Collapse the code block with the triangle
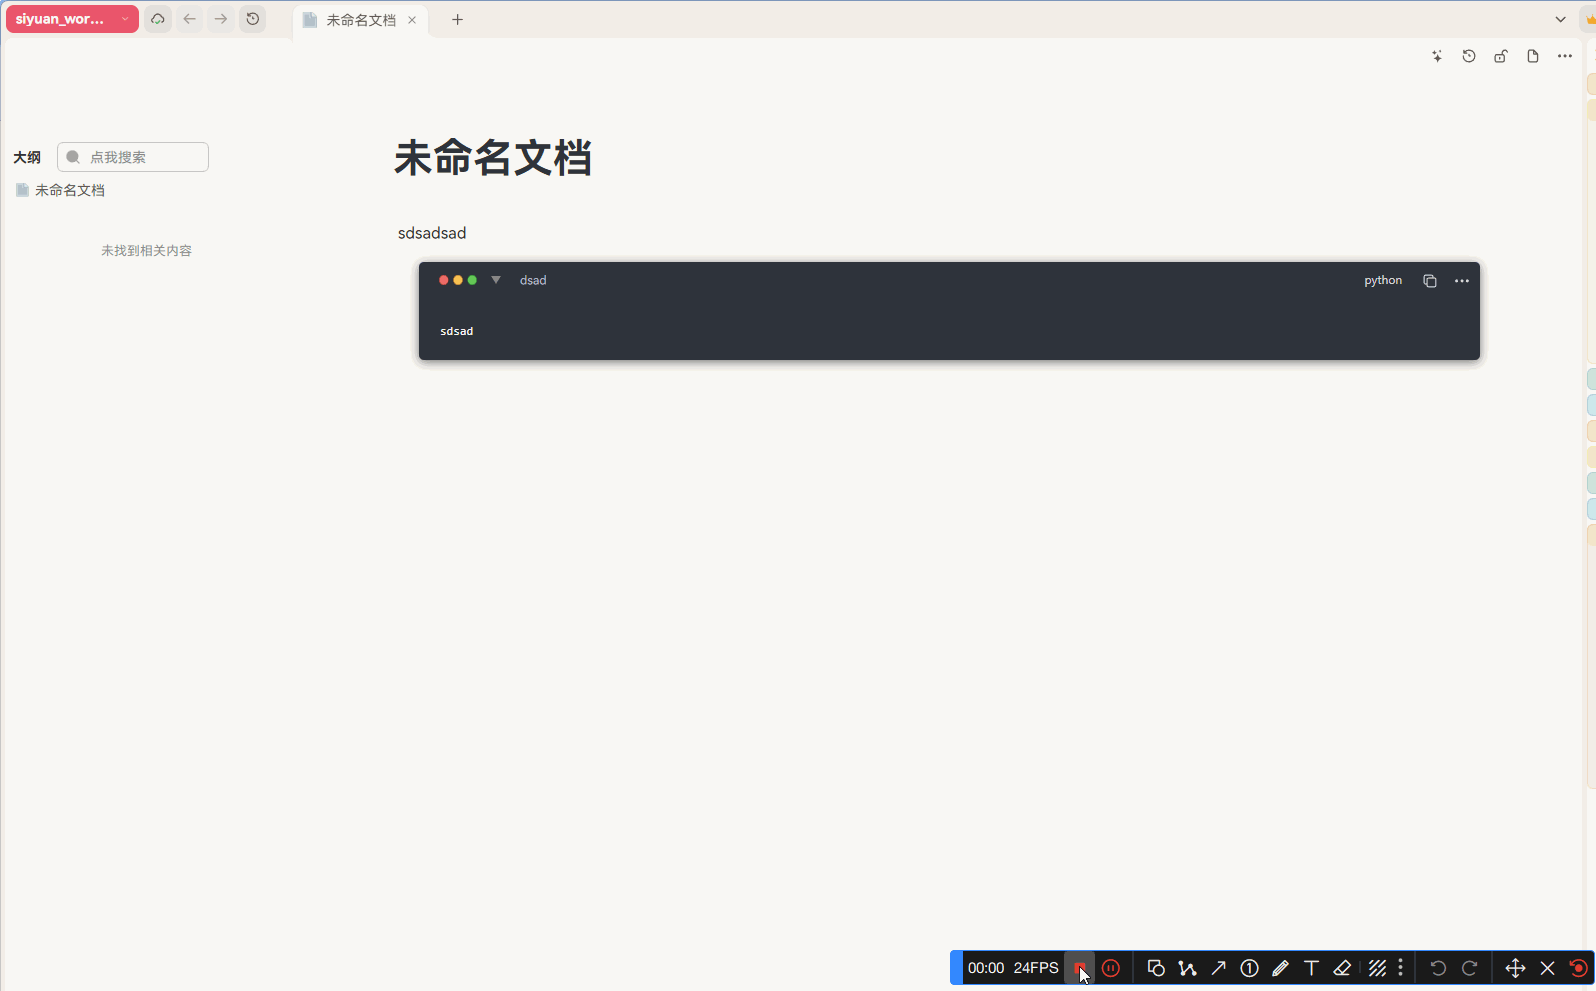The image size is (1596, 991). [496, 280]
